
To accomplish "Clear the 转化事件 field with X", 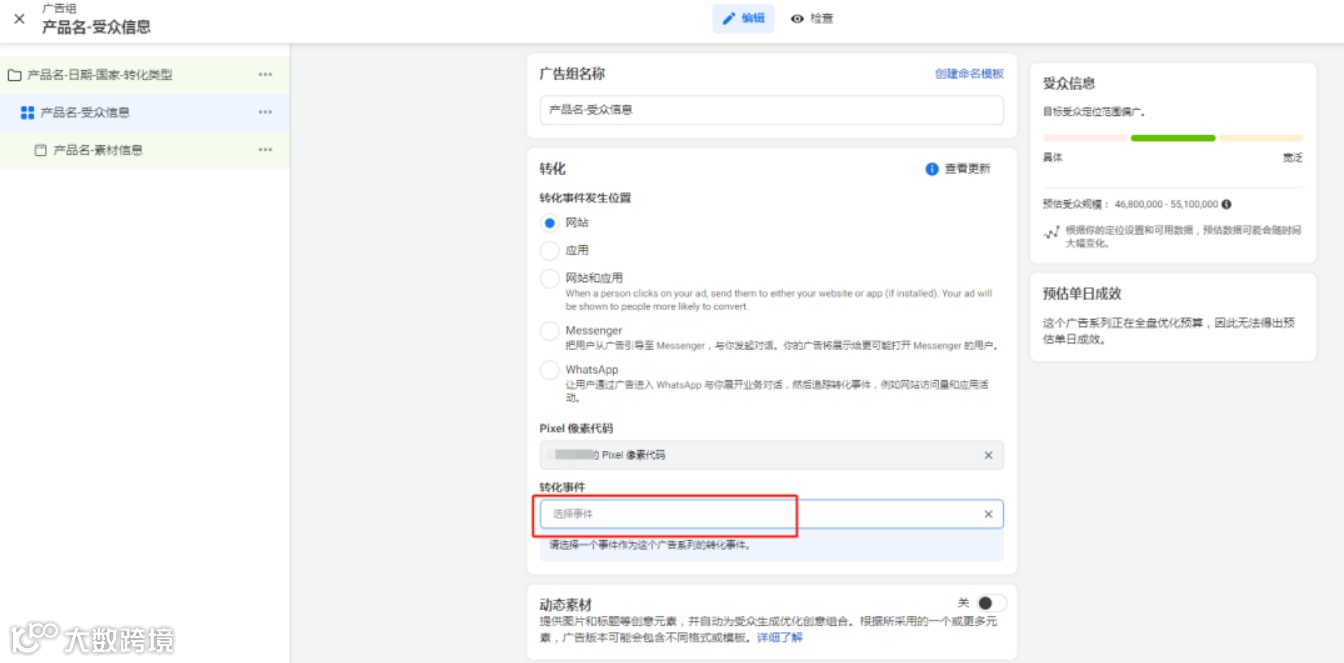I will click(989, 514).
